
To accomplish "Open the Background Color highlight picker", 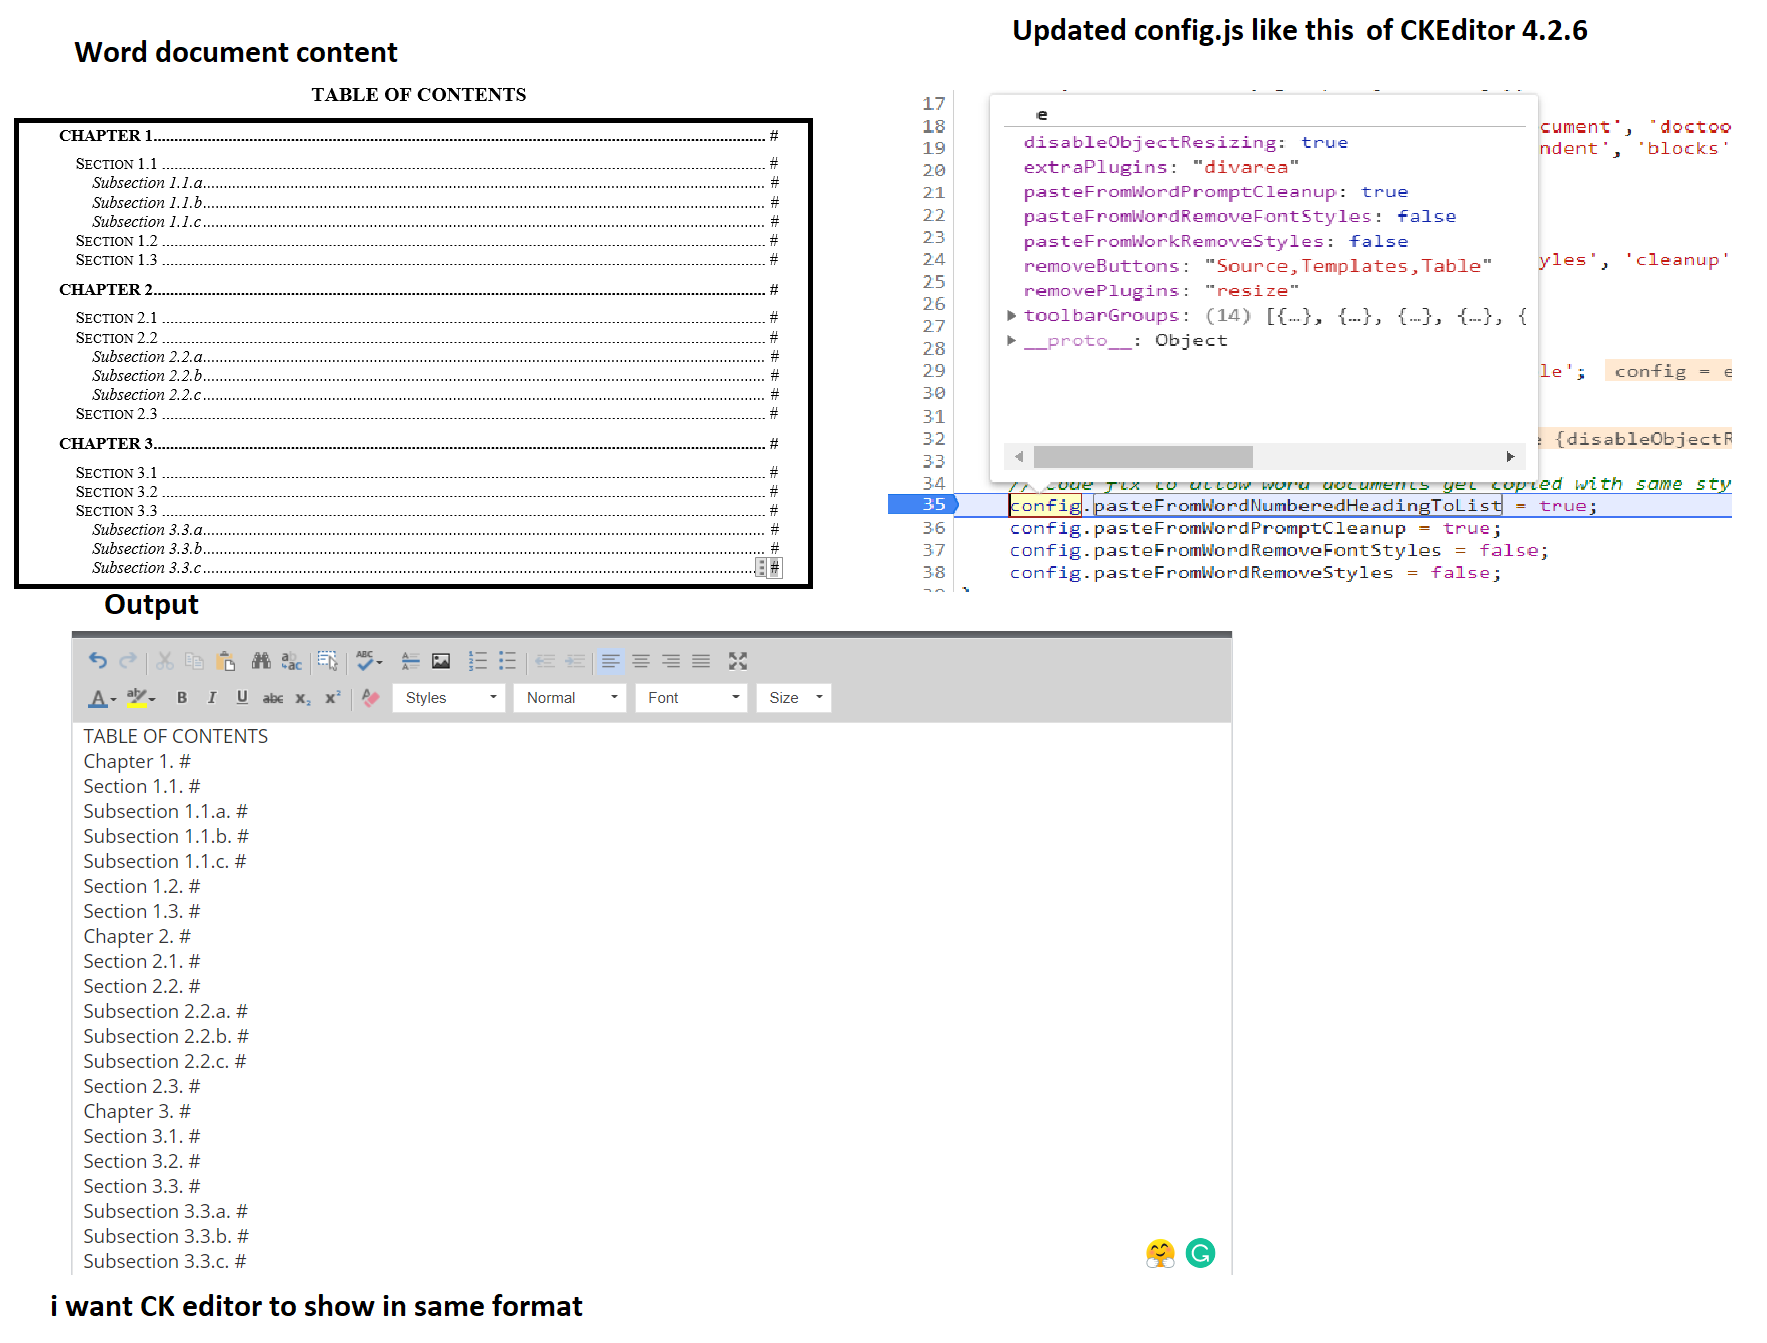I will tap(141, 698).
